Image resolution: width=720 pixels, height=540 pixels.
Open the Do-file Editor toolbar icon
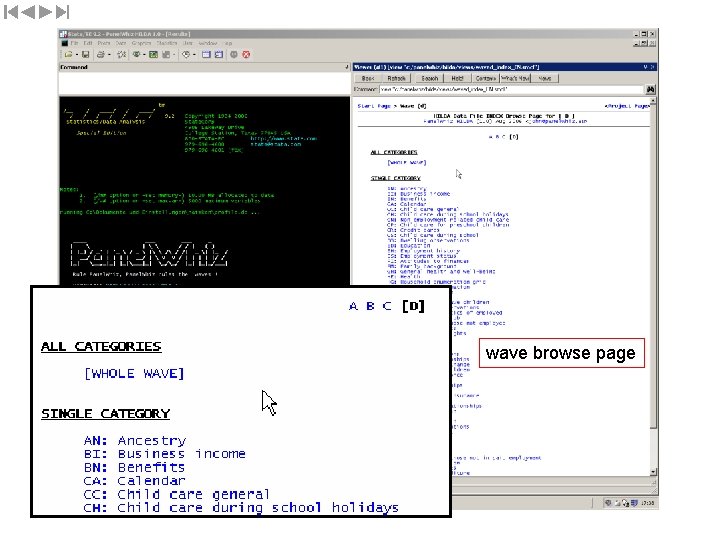point(166,55)
